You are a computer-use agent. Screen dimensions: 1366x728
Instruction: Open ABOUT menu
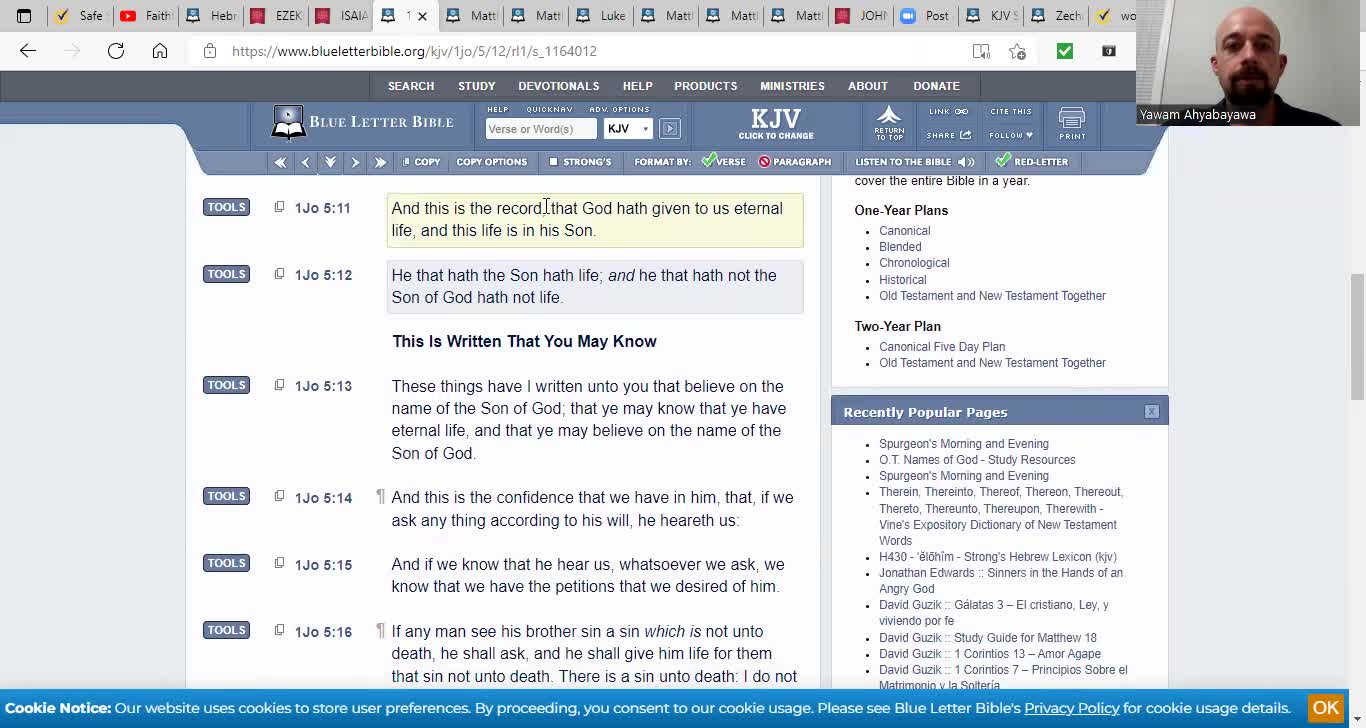pos(868,86)
